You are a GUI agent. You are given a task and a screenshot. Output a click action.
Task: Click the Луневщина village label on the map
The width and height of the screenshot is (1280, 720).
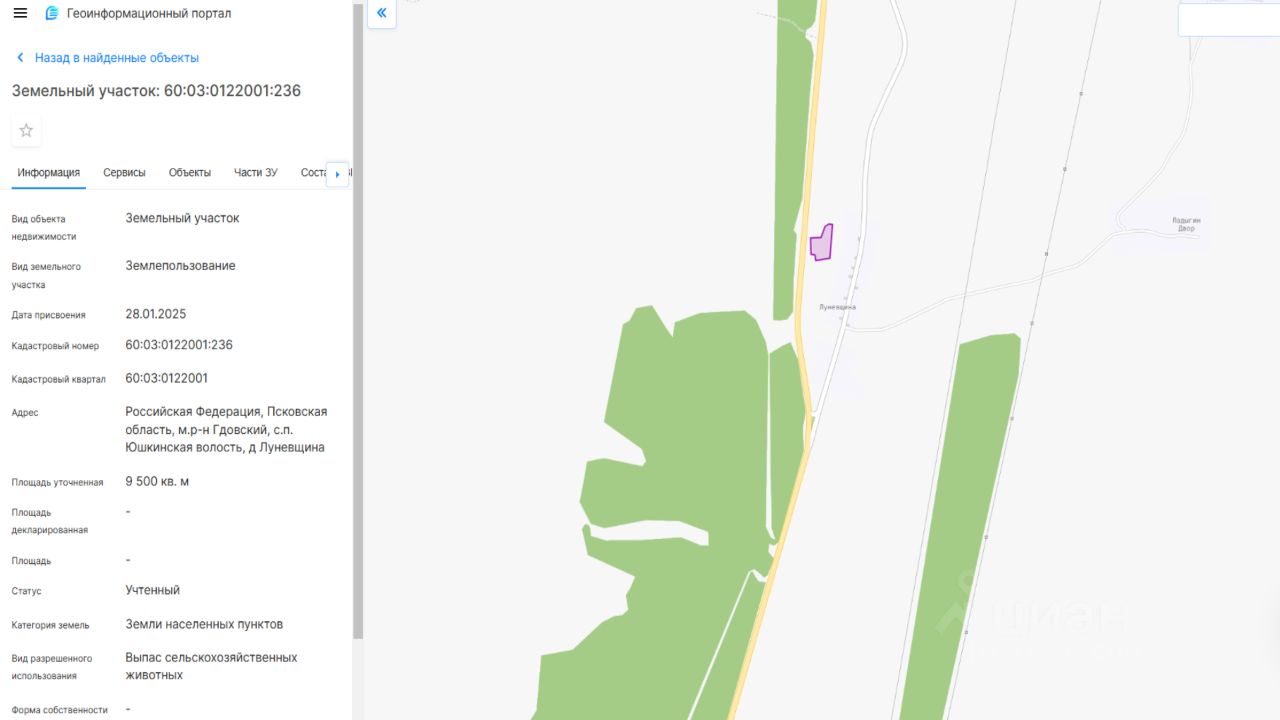pyautogui.click(x=837, y=307)
